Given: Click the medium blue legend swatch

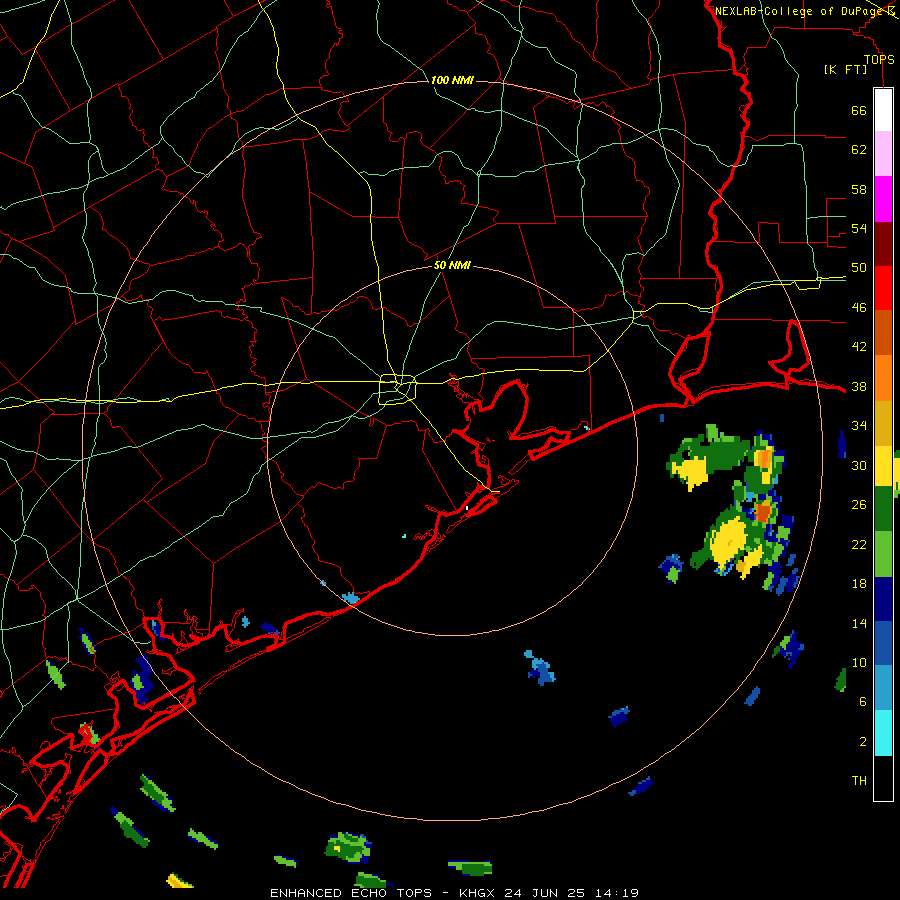Looking at the screenshot, I should tap(883, 643).
